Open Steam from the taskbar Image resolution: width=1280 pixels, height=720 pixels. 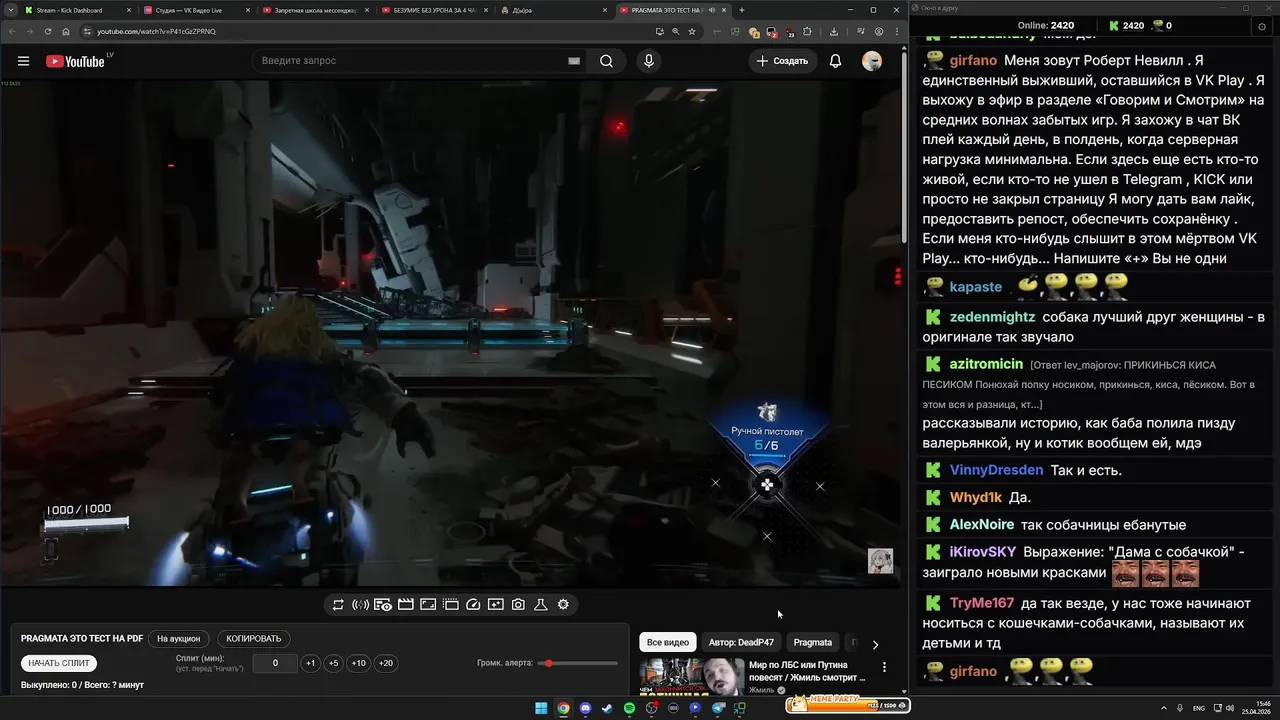(607, 708)
